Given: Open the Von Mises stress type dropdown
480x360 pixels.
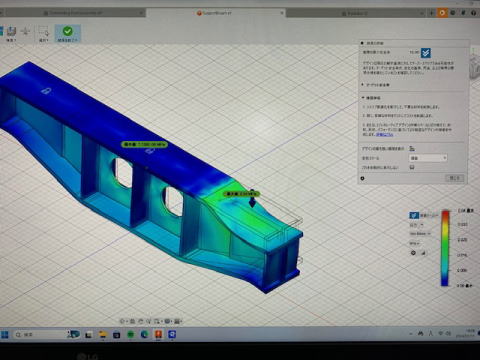Looking at the screenshot, I should (x=420, y=234).
